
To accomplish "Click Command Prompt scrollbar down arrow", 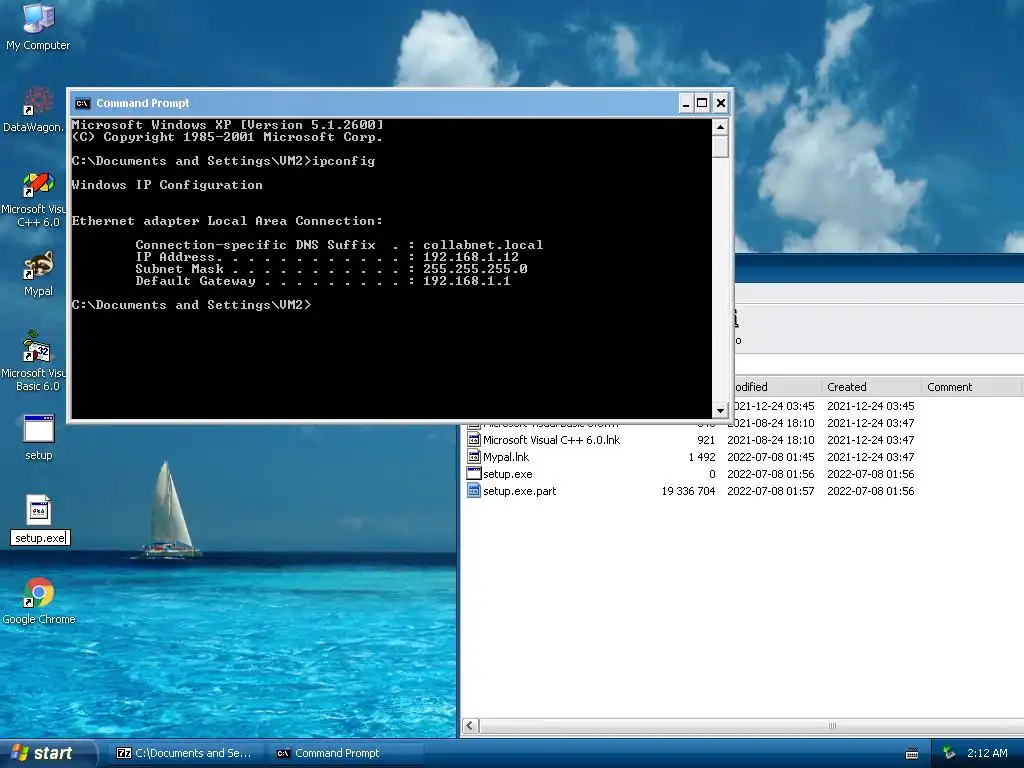I will click(720, 410).
